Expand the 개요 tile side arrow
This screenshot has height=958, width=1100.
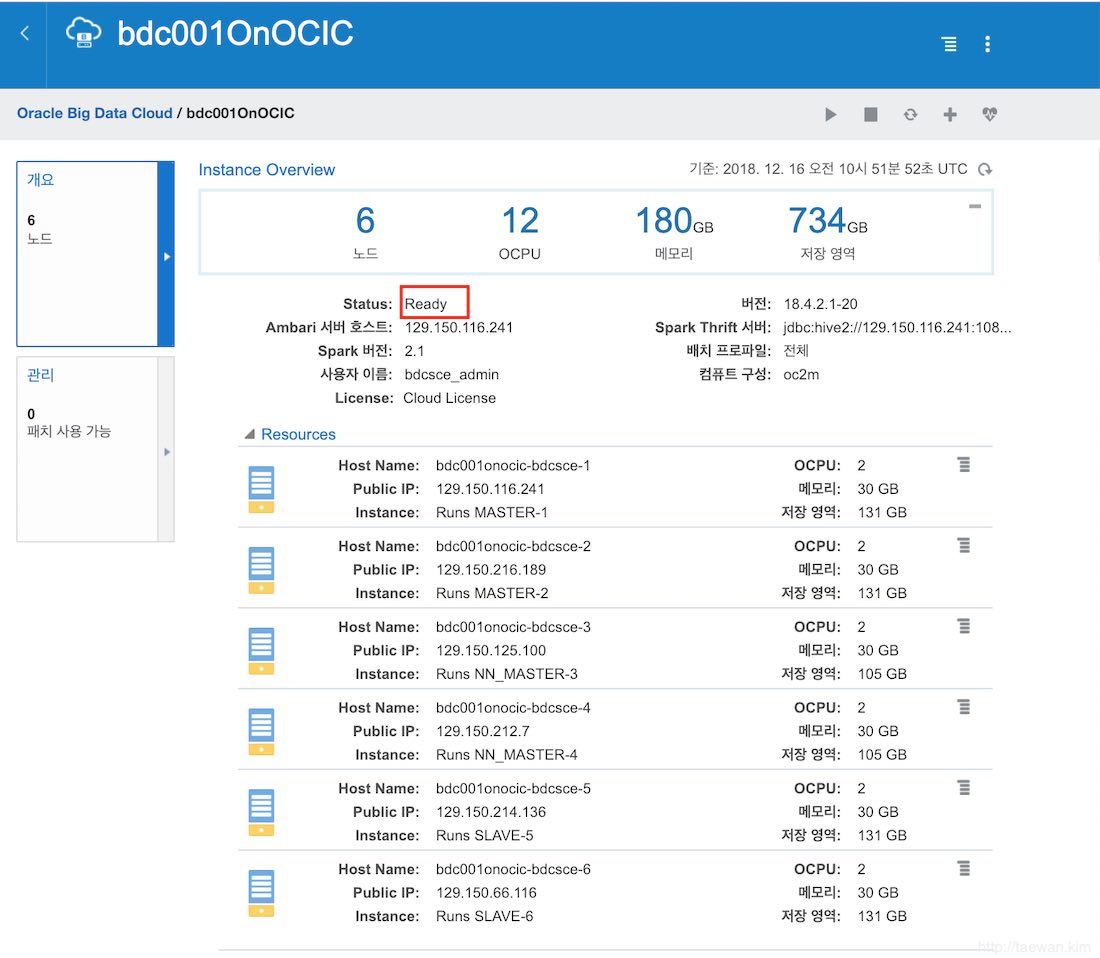[x=166, y=256]
